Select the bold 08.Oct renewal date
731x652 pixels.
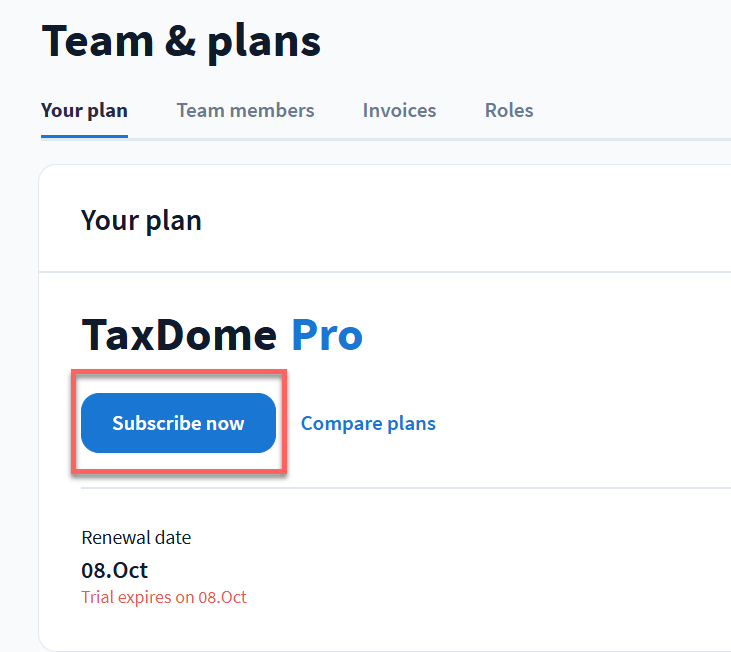(x=114, y=570)
